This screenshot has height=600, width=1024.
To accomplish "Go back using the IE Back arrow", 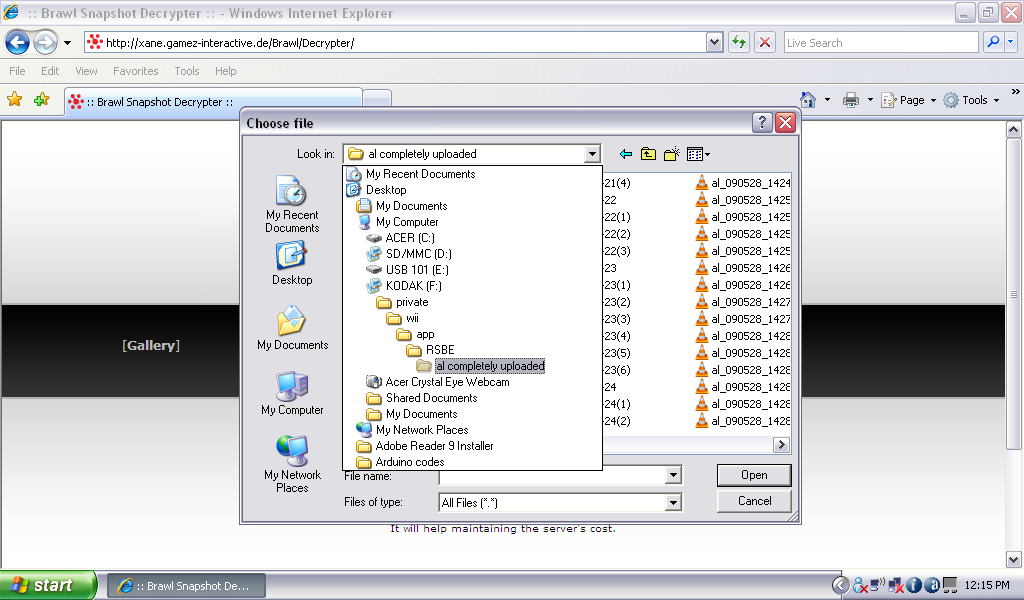I will (18, 43).
